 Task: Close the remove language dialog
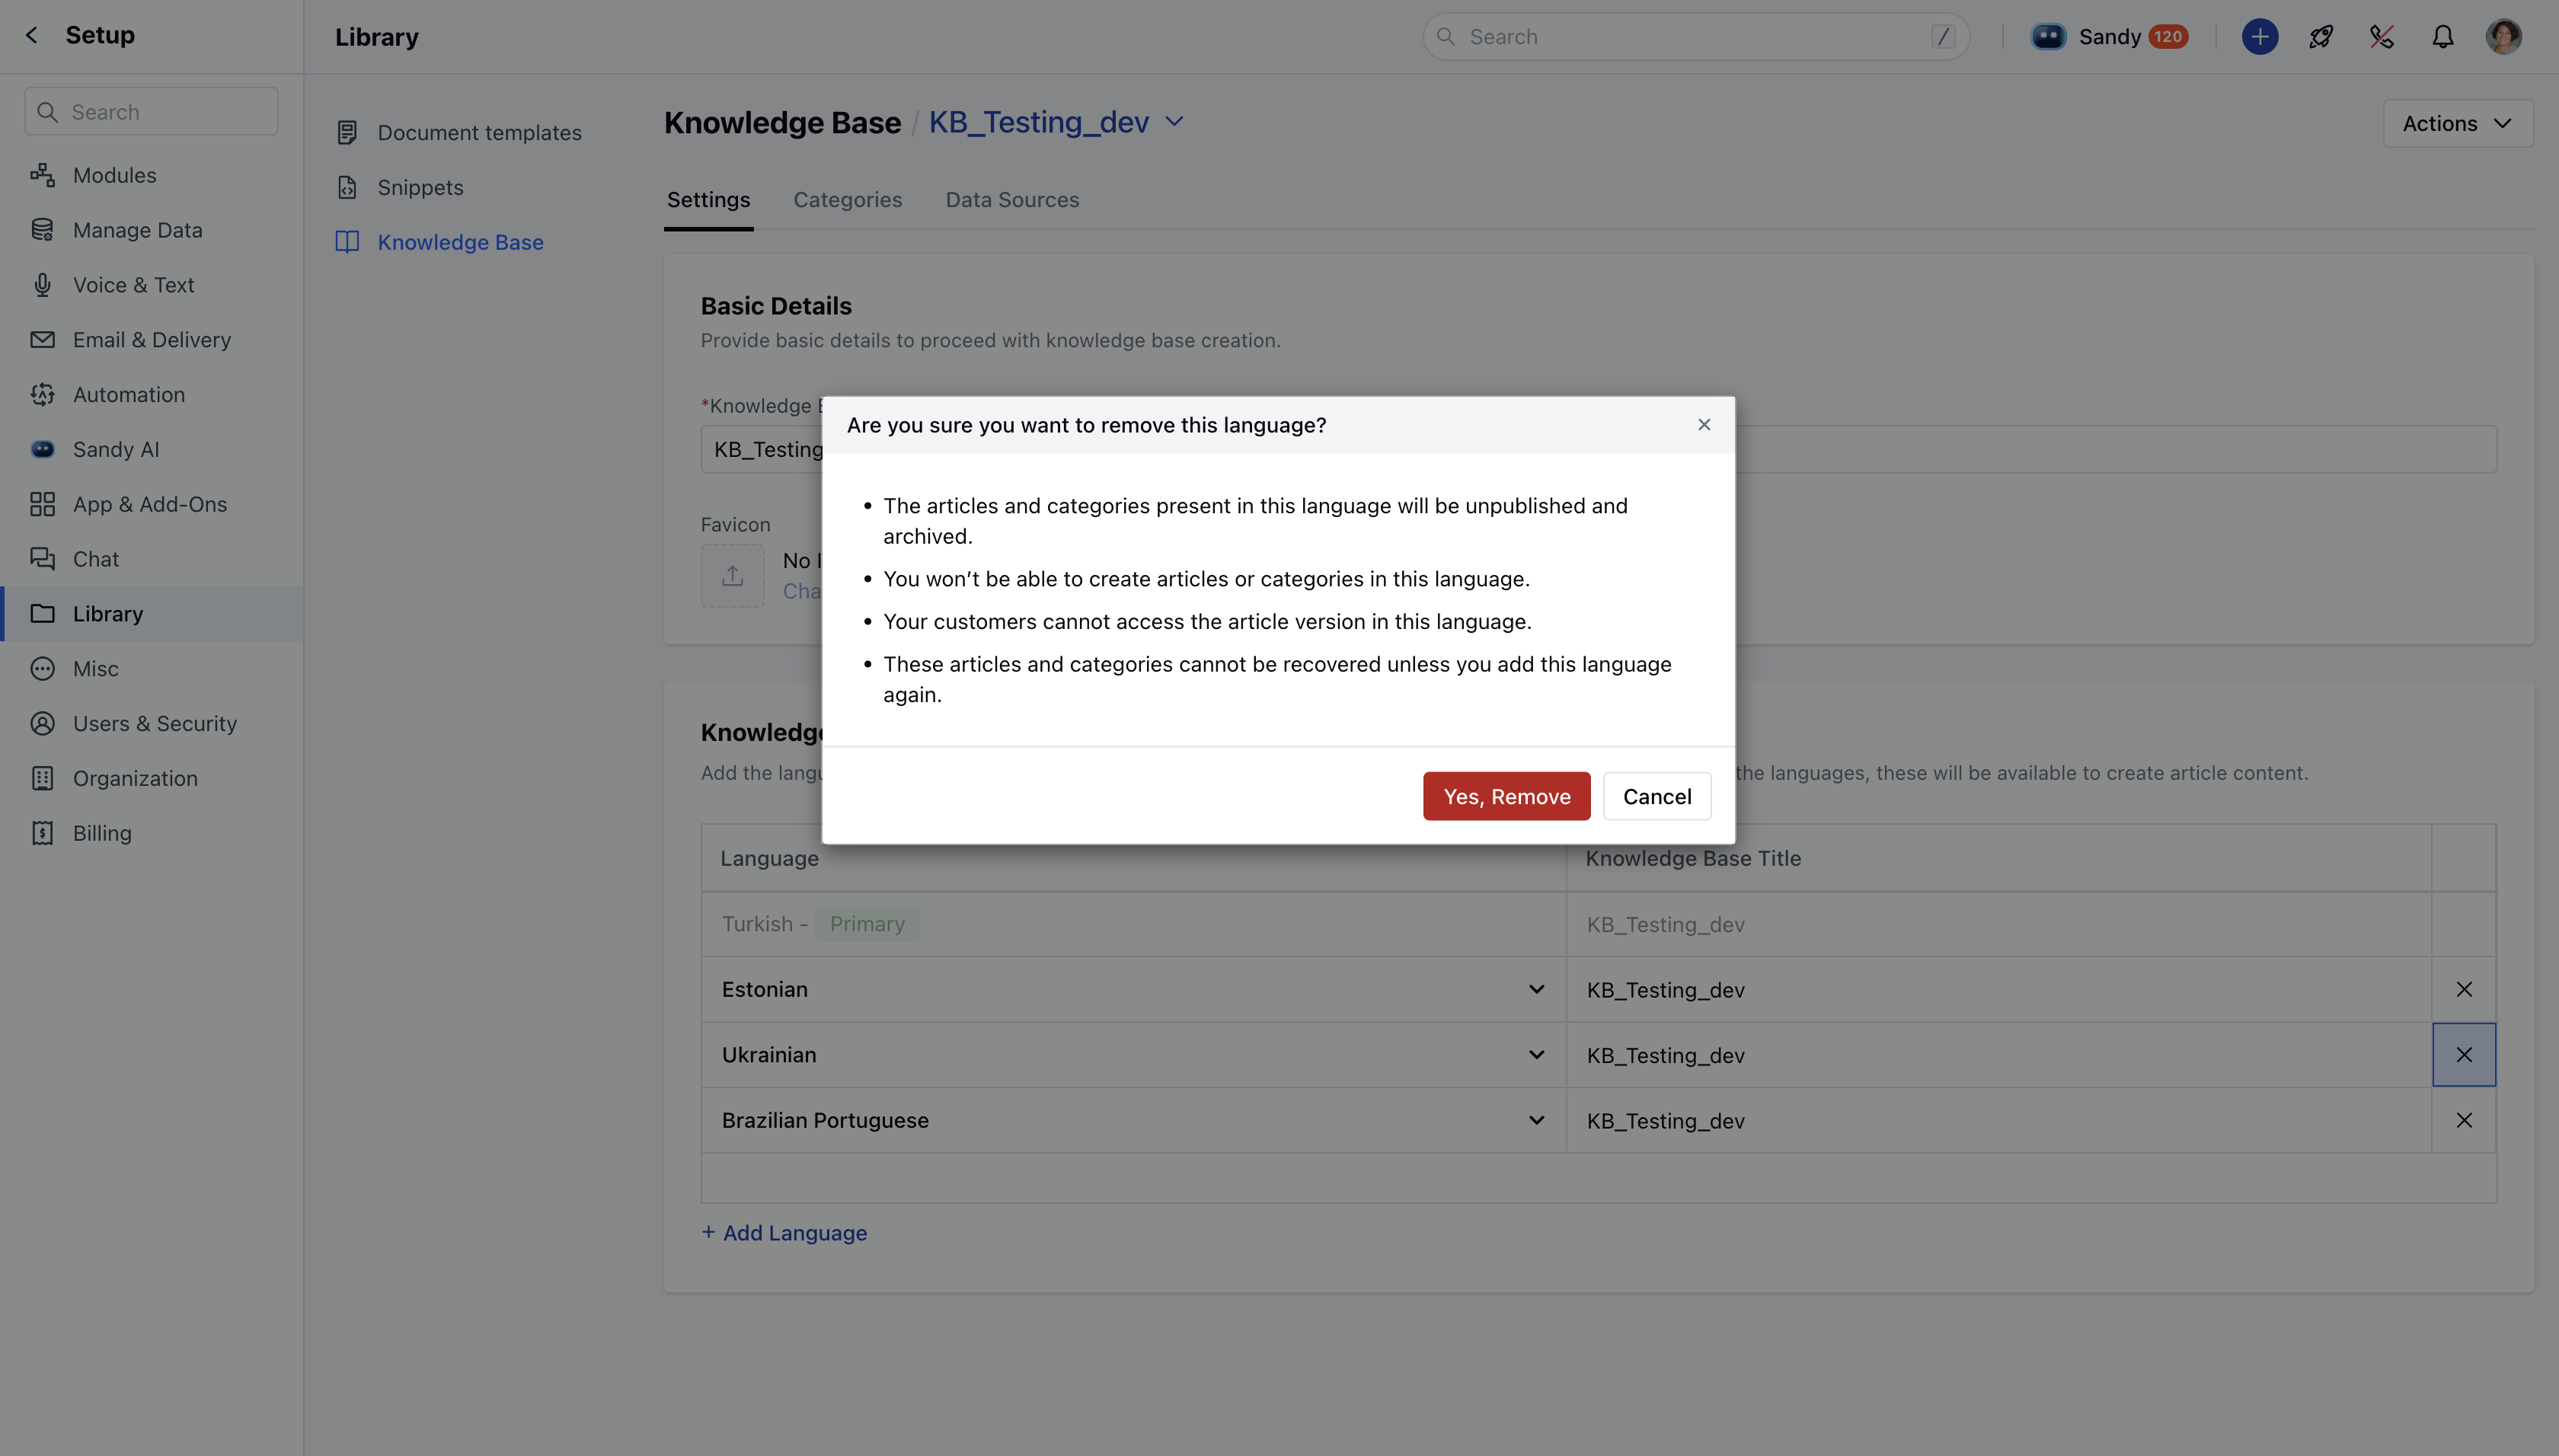[1704, 425]
